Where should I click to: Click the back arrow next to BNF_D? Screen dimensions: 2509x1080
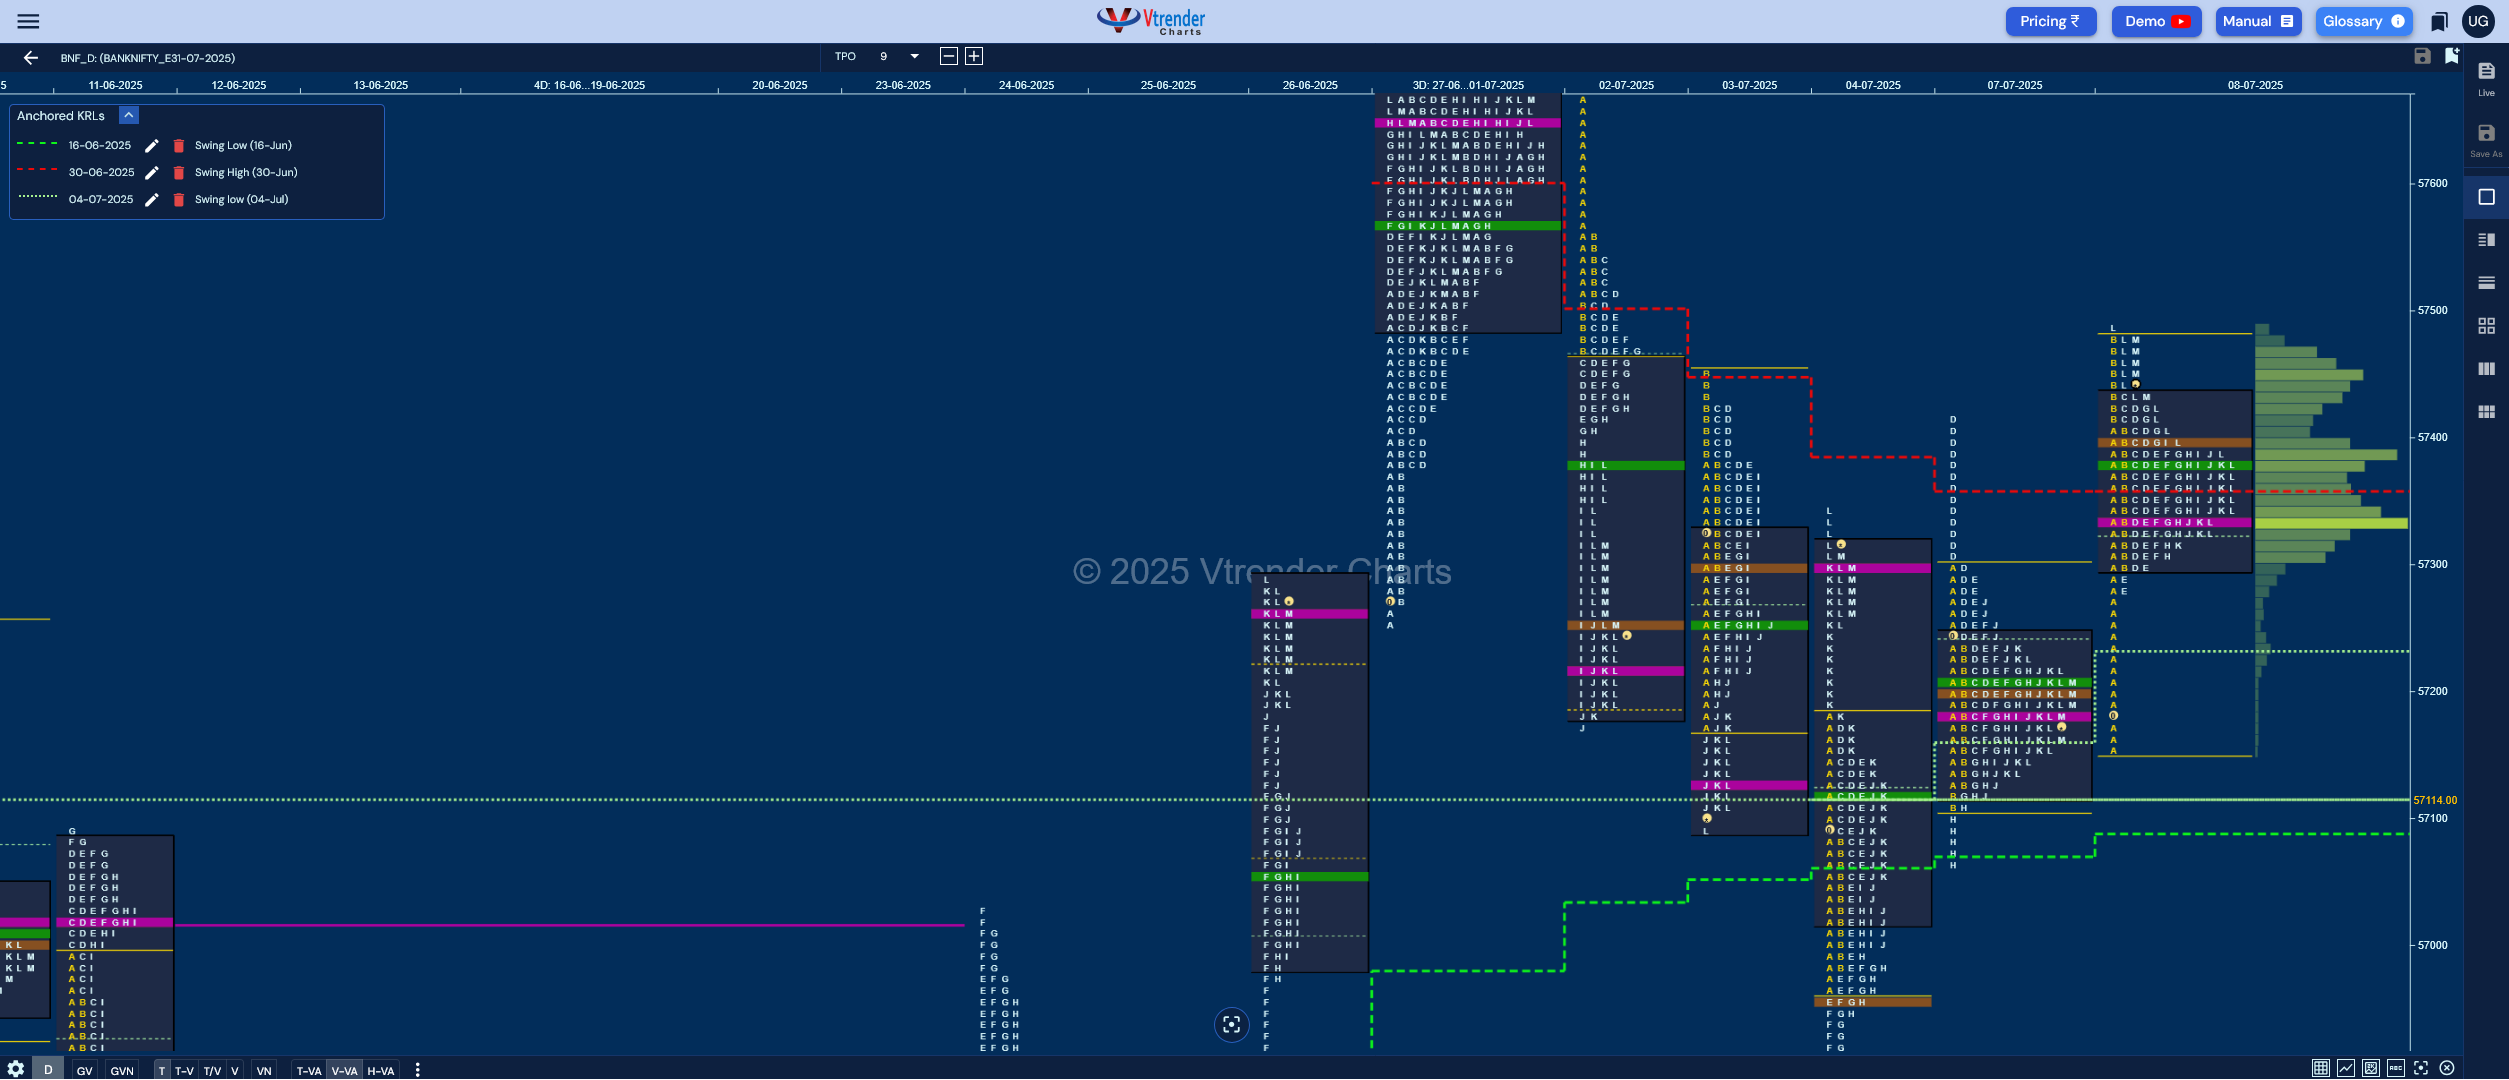click(x=30, y=58)
